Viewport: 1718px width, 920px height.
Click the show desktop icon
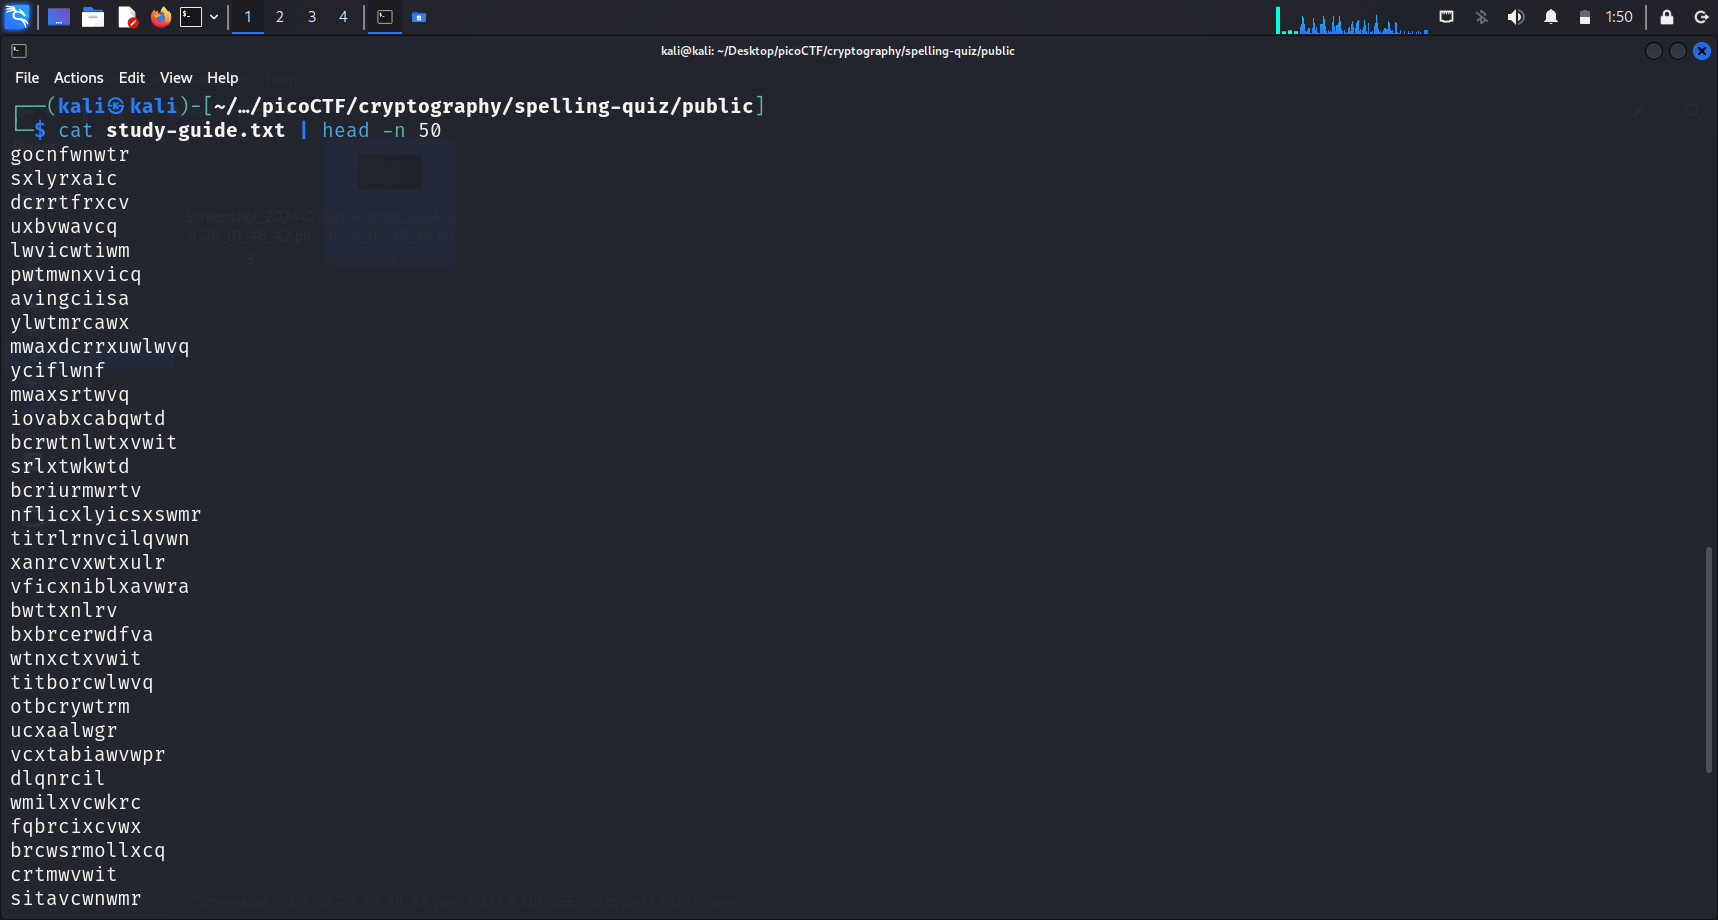(59, 17)
